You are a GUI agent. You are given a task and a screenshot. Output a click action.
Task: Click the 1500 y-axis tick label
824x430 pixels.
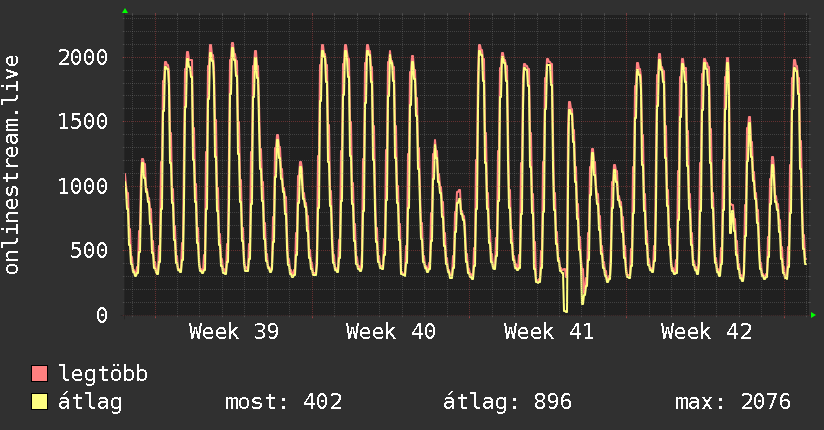[83, 122]
